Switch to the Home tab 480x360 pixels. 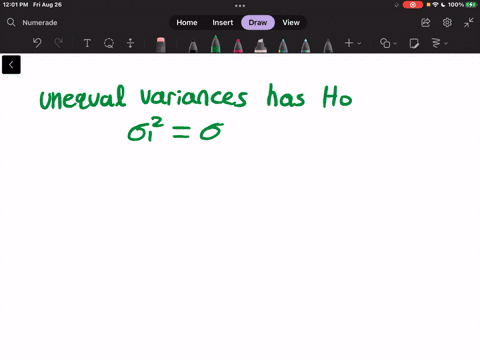pyautogui.click(x=187, y=22)
